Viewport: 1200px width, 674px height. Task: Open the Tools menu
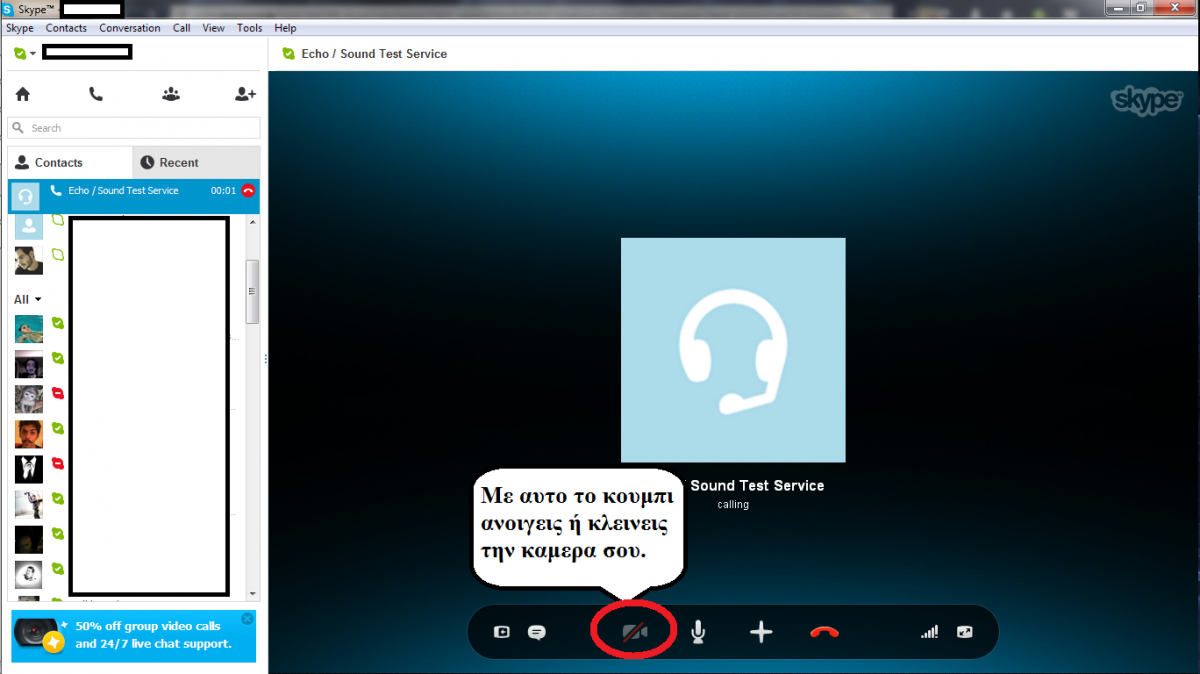[x=250, y=28]
